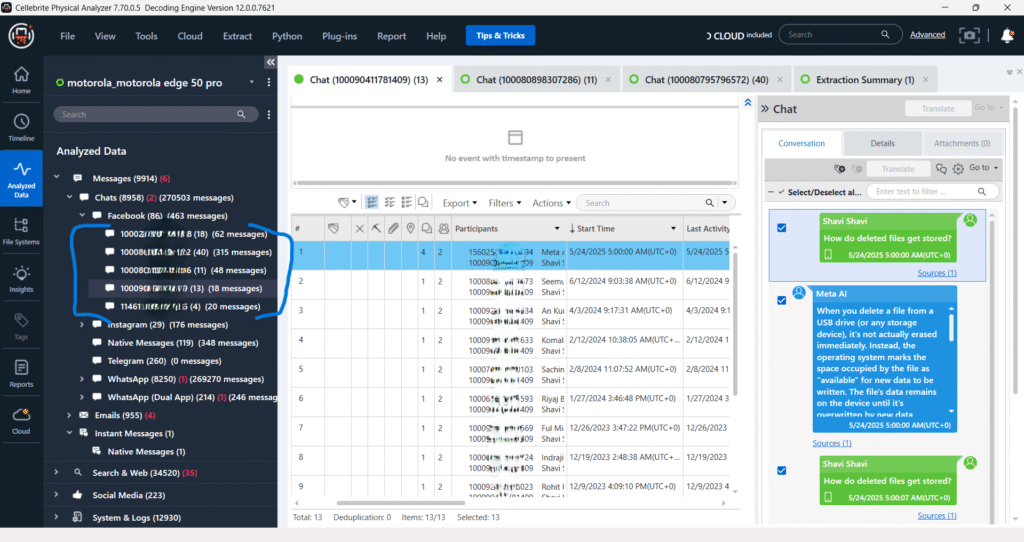Uncheck the 5:00:07 AM Shavi Shavi message checkbox

(x=782, y=471)
